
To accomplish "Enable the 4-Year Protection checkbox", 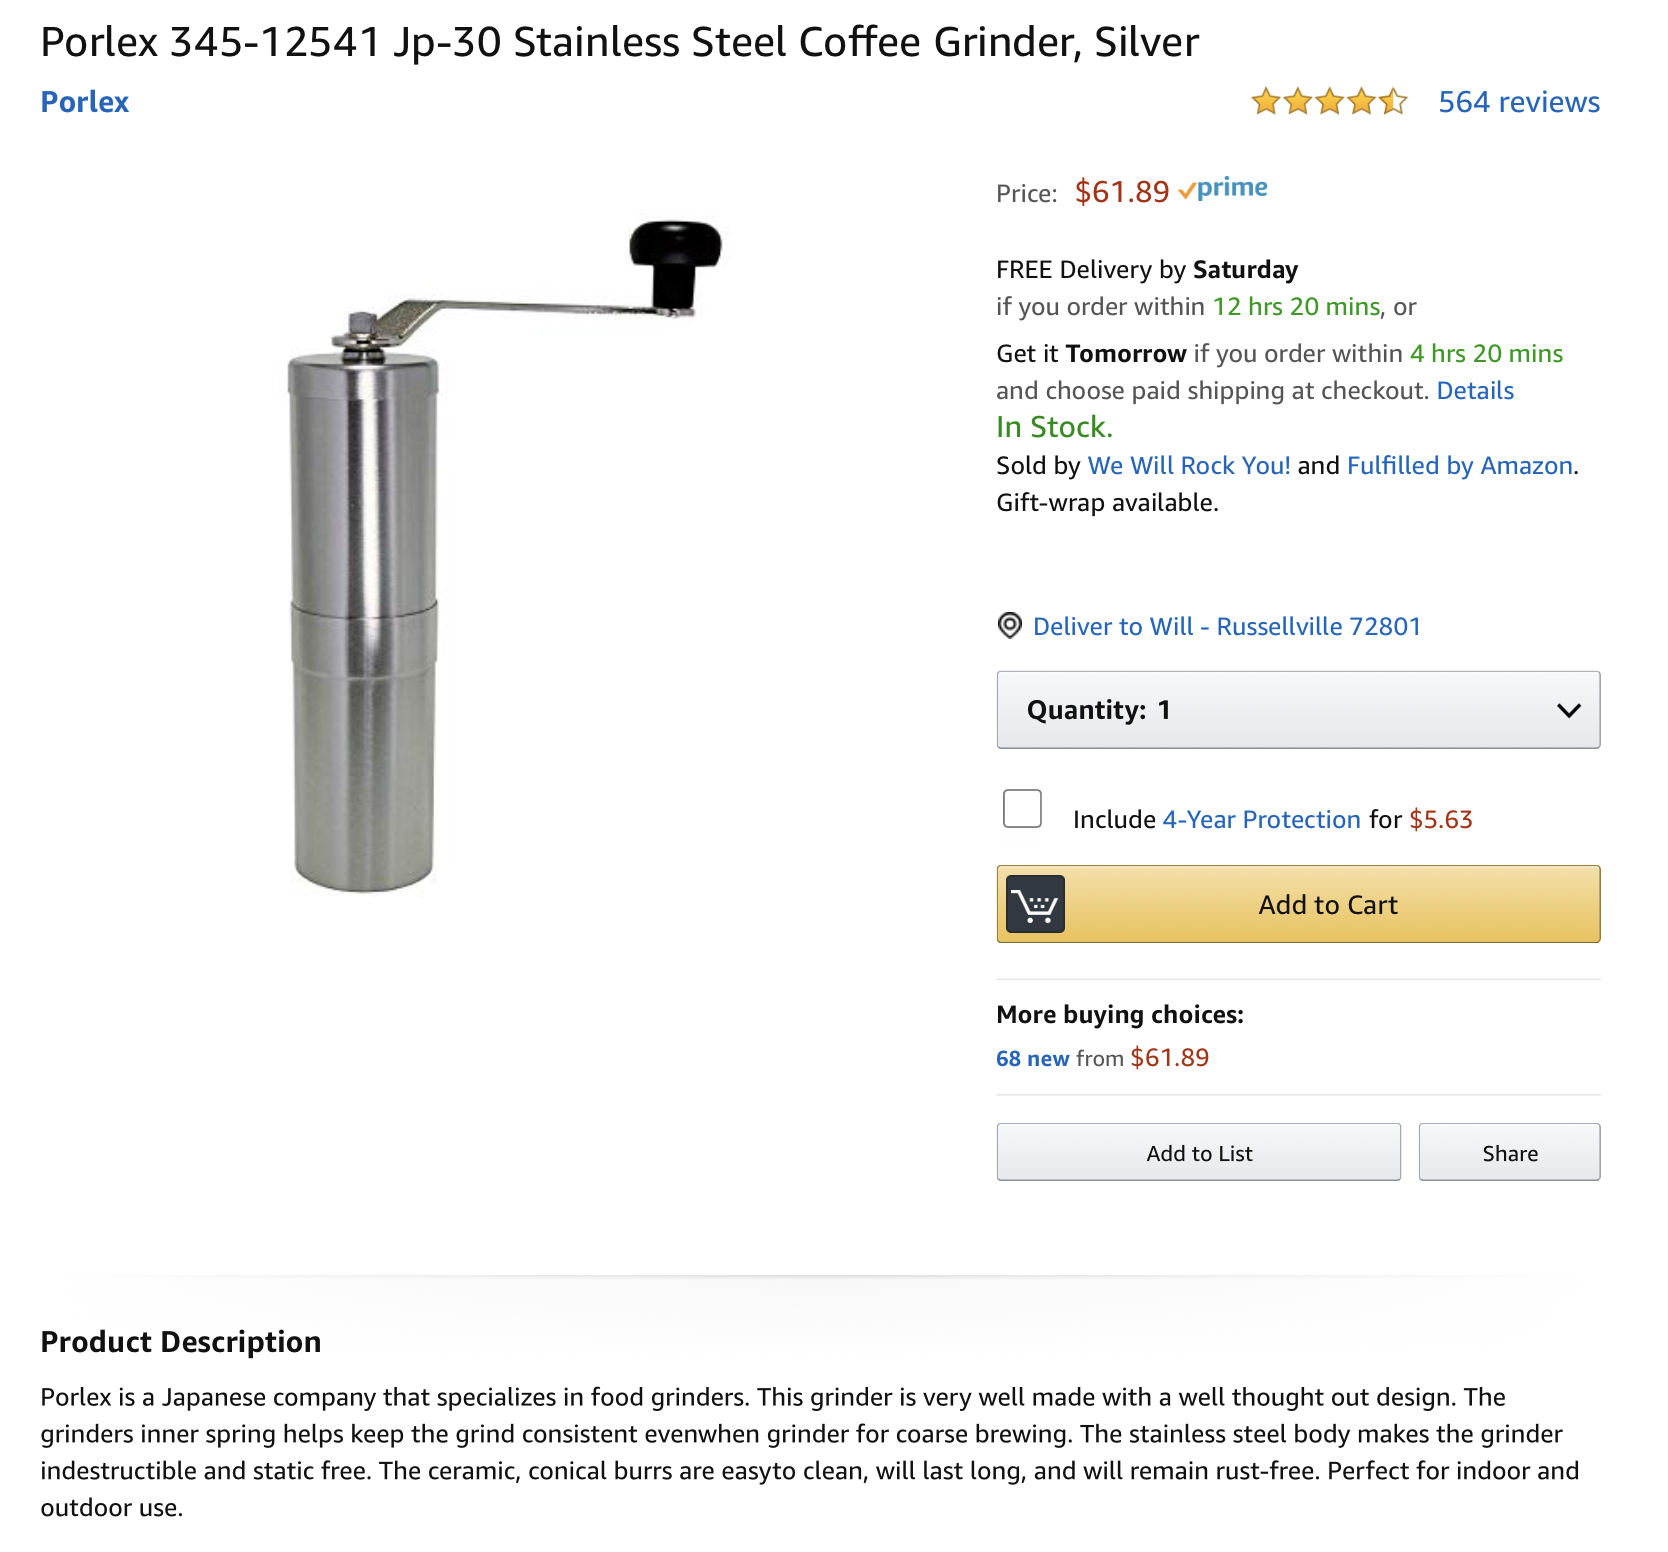I will [1022, 809].
